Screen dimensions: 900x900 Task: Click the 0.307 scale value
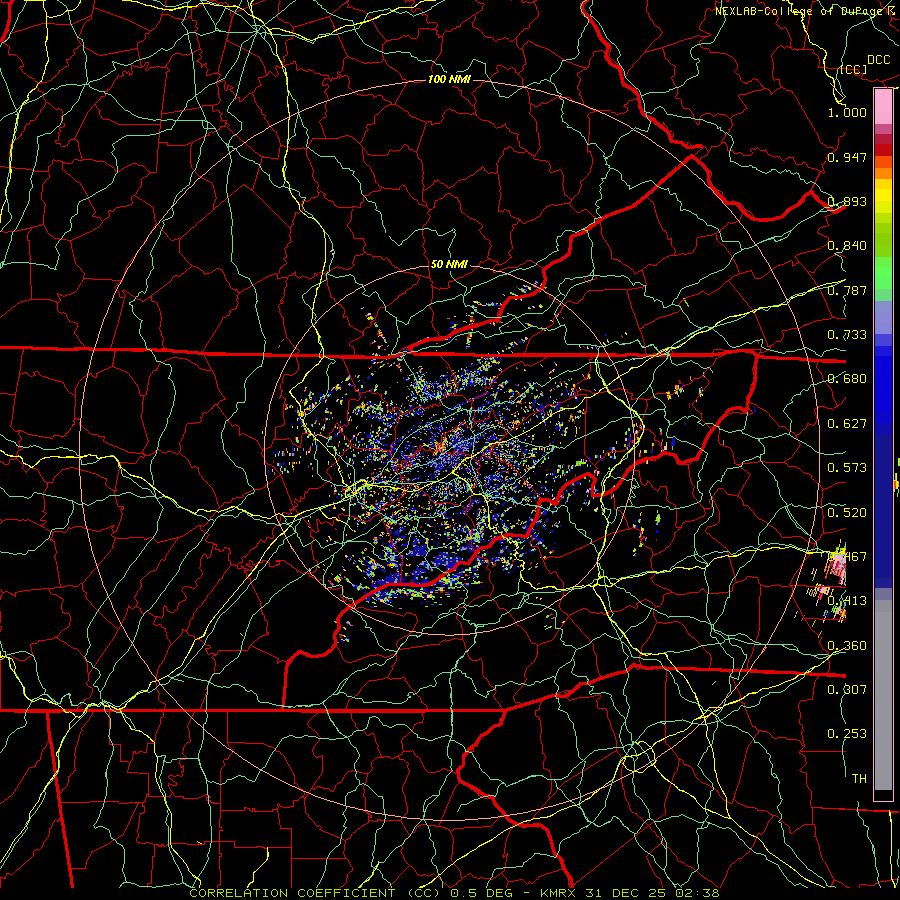(x=847, y=689)
